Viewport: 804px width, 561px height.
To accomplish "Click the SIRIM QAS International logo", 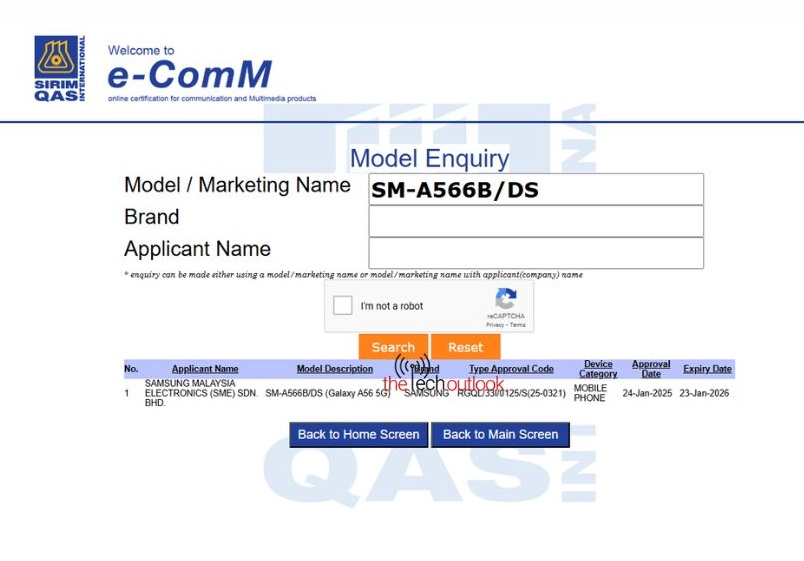I will coord(59,68).
